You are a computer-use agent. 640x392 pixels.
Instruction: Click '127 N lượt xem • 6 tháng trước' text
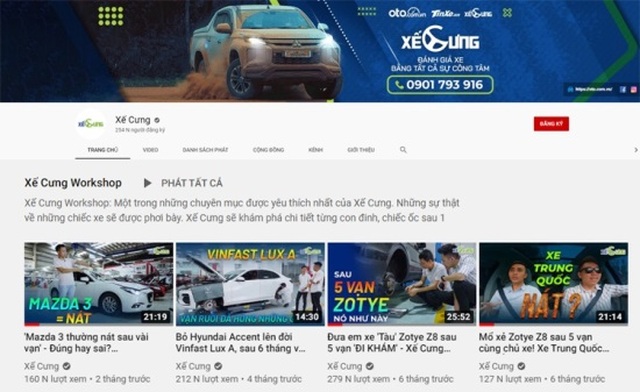[542, 379]
